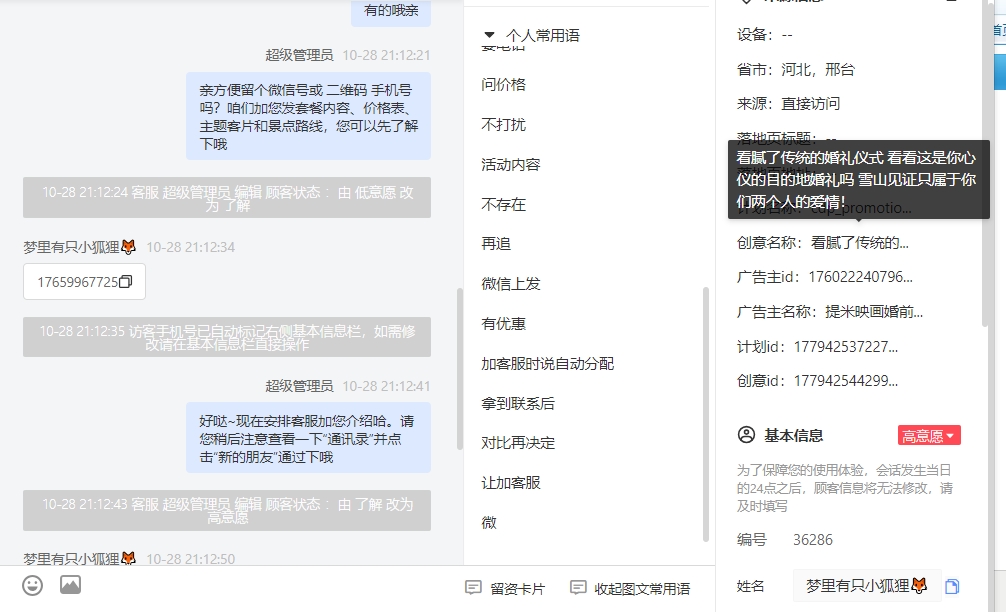Click the 设备 row text
1006x612 pixels.
(x=765, y=35)
